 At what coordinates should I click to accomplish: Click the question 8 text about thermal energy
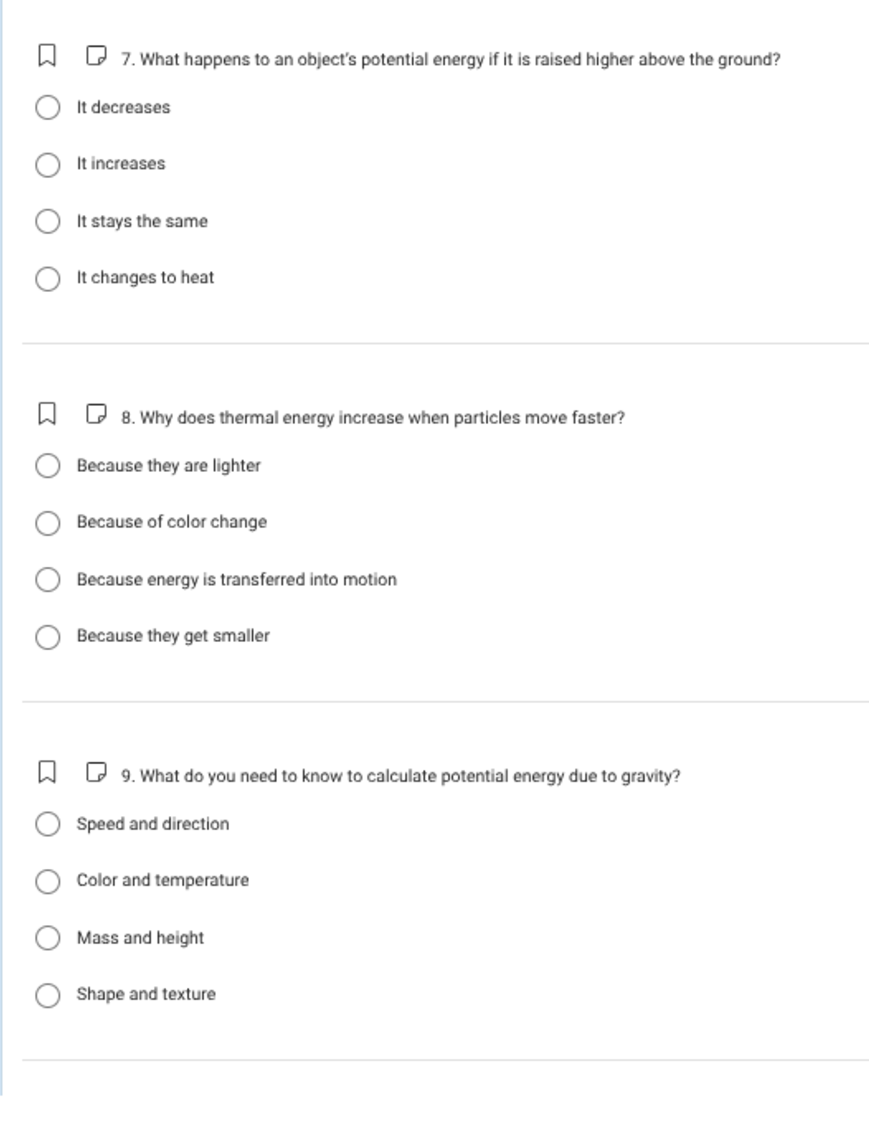coord(372,418)
